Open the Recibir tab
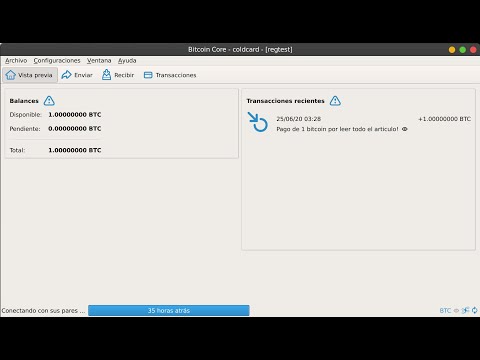The image size is (480, 360). tap(118, 75)
